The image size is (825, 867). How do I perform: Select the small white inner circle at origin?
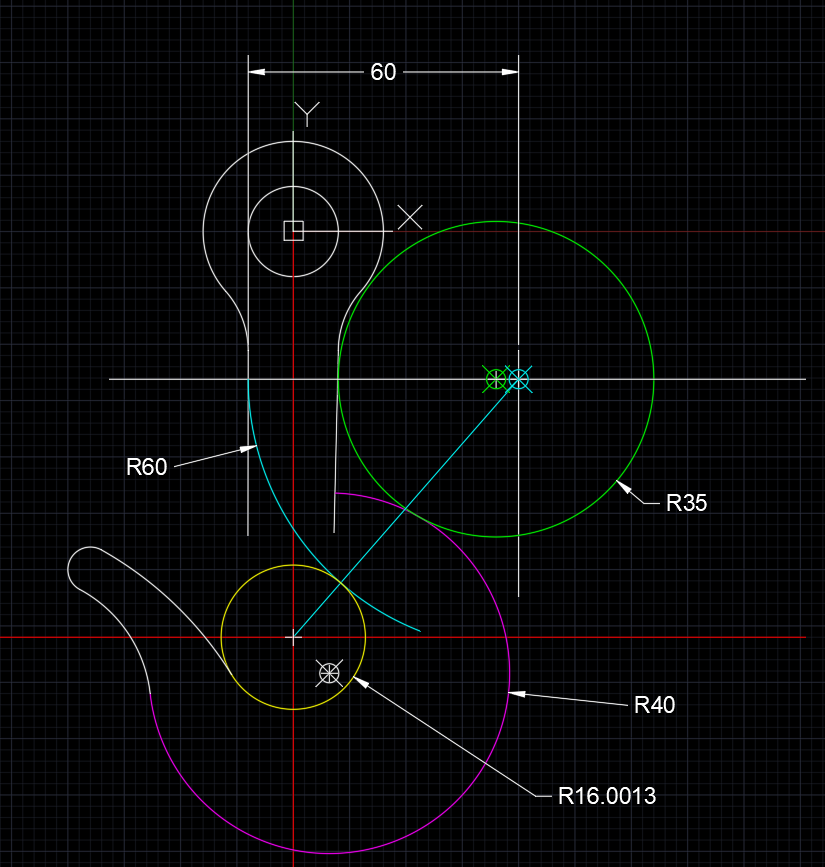[x=293, y=231]
